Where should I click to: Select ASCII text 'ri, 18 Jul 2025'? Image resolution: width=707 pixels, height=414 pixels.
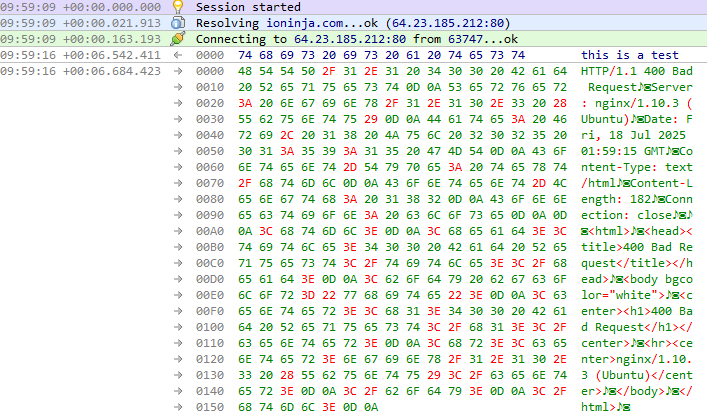coord(633,135)
